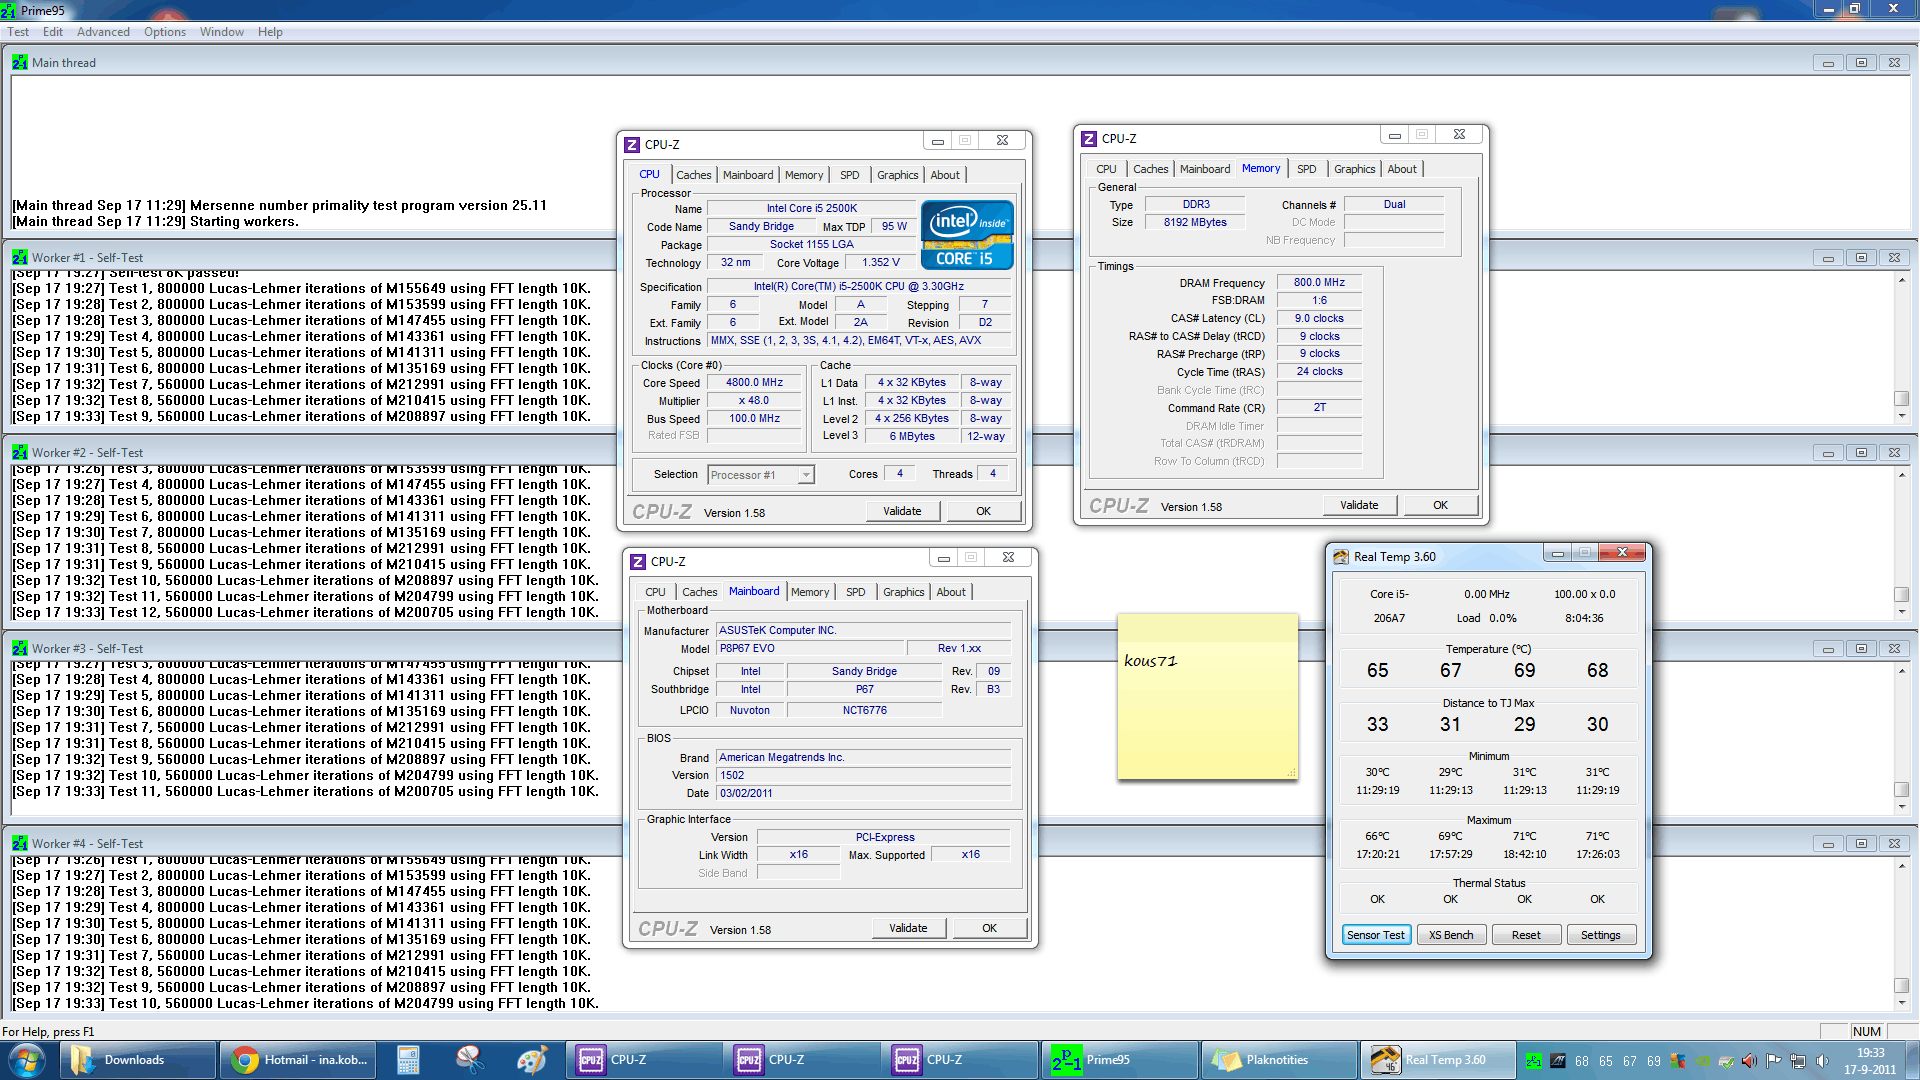
Task: Click the Sensor Test button in Real Temp
Action: pos(1375,935)
